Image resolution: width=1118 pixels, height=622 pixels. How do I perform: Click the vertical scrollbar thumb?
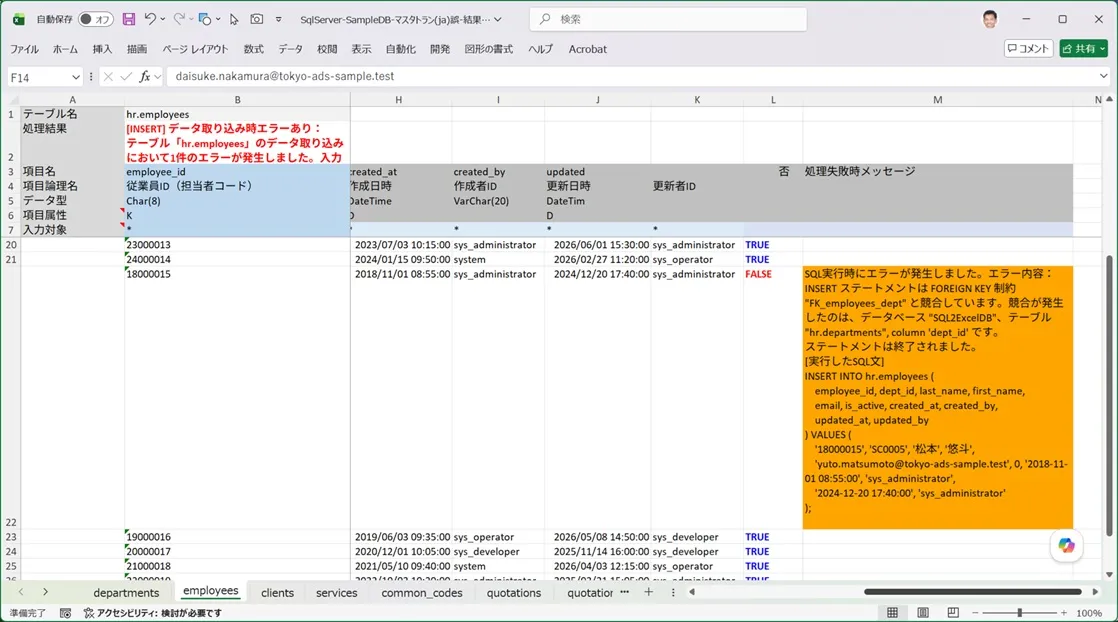[1109, 396]
